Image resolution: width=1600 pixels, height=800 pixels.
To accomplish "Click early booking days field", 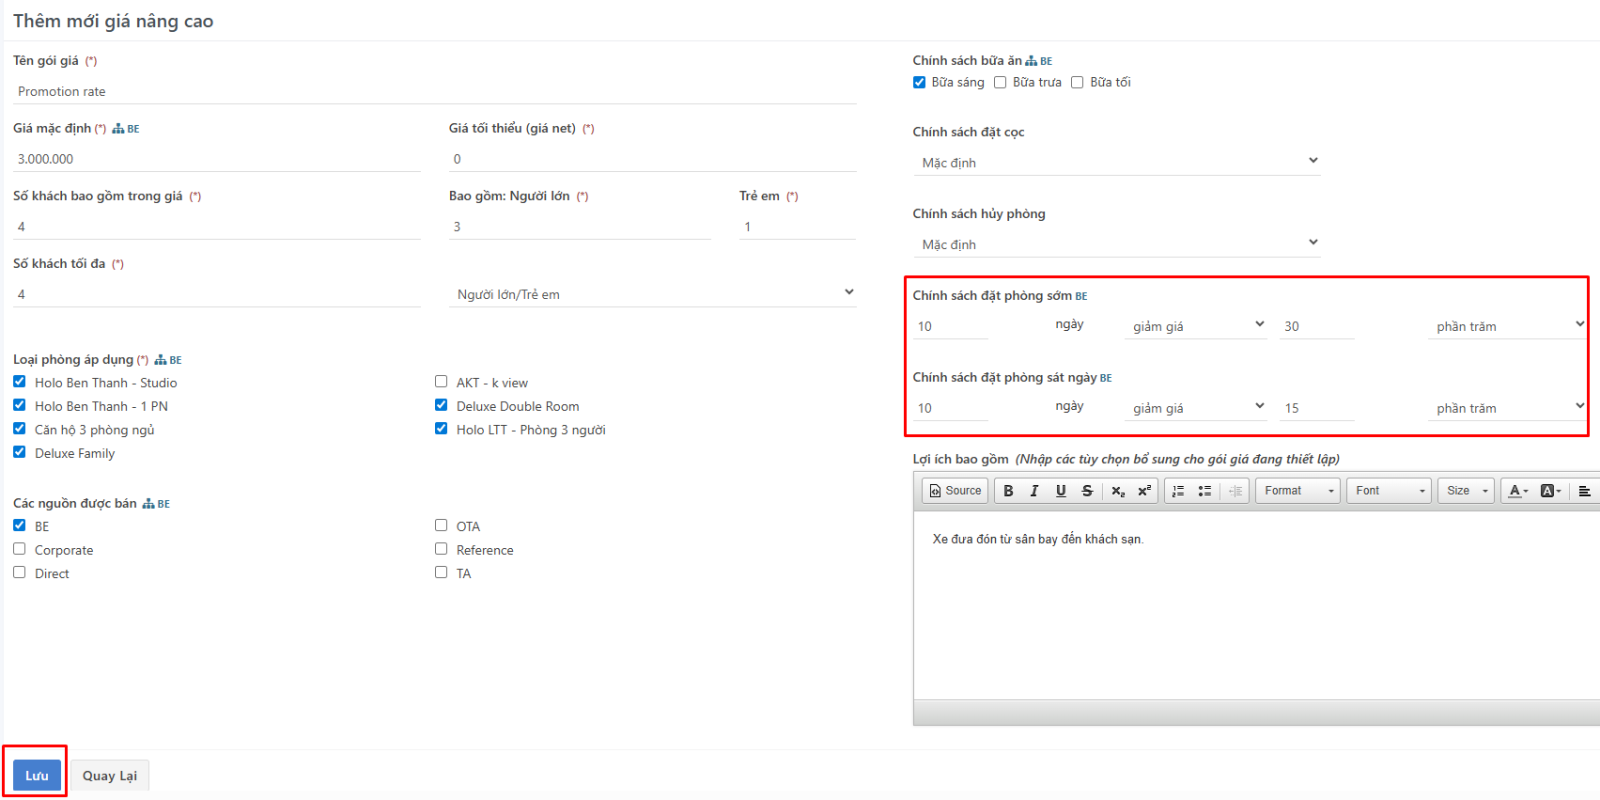I will click(950, 327).
